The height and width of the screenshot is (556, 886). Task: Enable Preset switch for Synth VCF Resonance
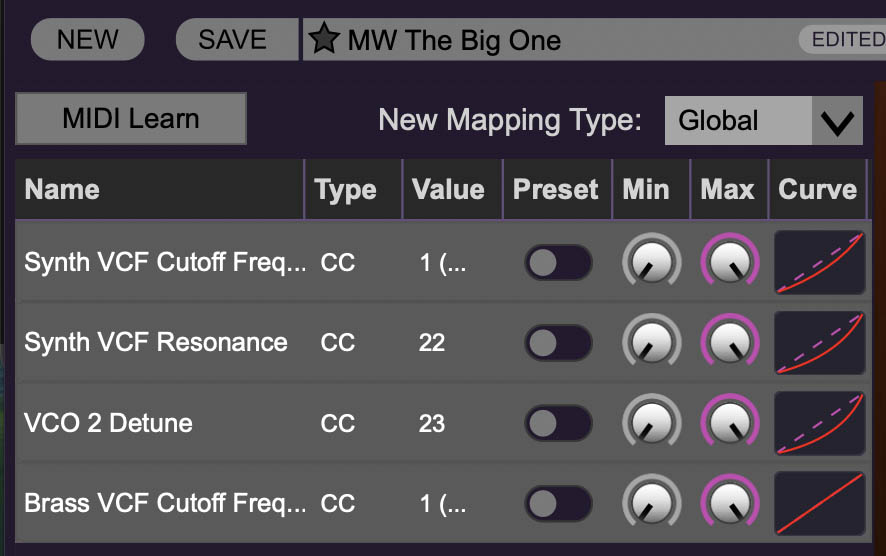(x=558, y=343)
